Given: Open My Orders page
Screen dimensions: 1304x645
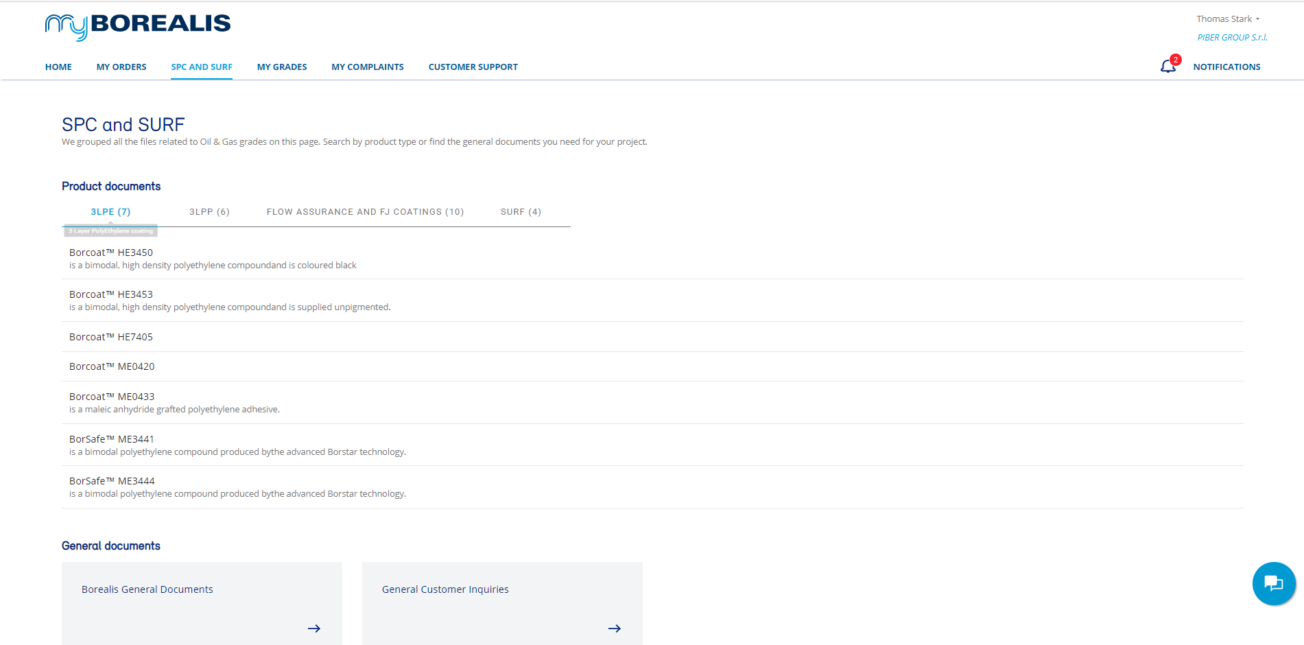Looking at the screenshot, I should pyautogui.click(x=121, y=67).
